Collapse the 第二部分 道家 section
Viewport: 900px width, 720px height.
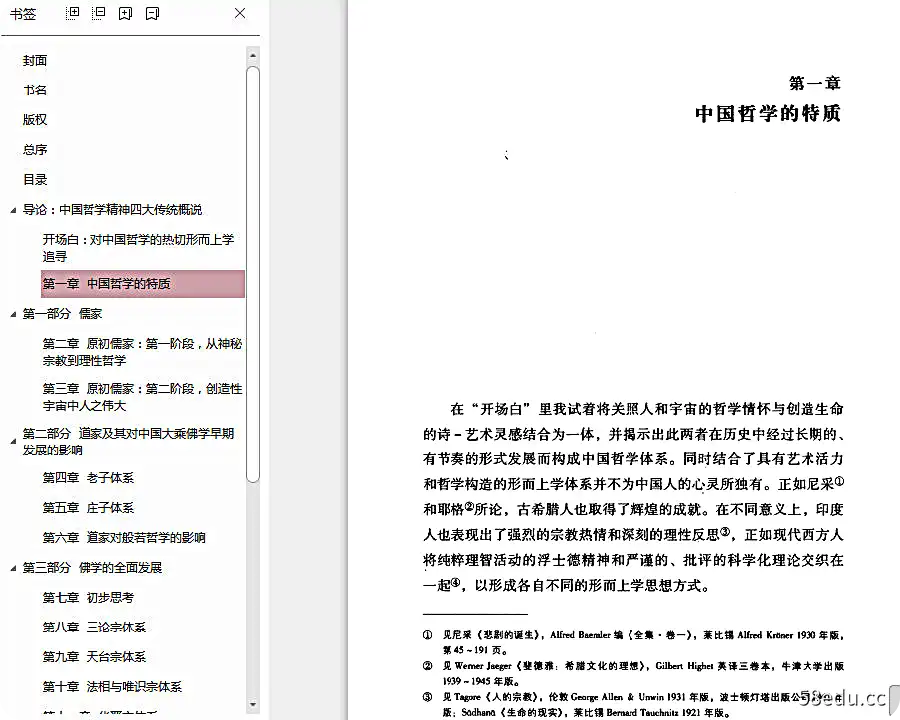[13, 442]
